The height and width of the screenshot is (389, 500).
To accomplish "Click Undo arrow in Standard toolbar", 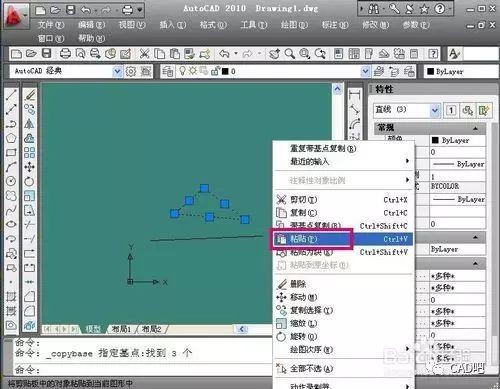I will [x=224, y=54].
